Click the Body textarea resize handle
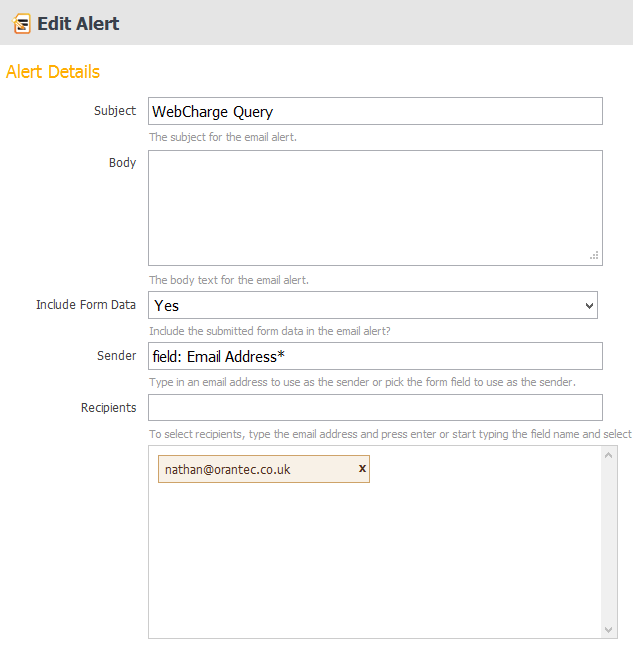Image resolution: width=633 pixels, height=649 pixels. tap(593, 256)
